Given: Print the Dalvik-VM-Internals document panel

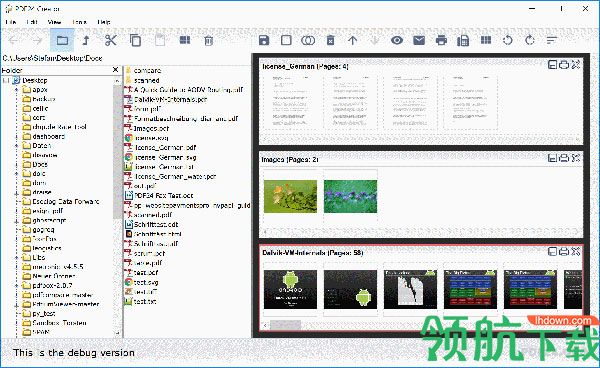Looking at the screenshot, I should [x=564, y=251].
